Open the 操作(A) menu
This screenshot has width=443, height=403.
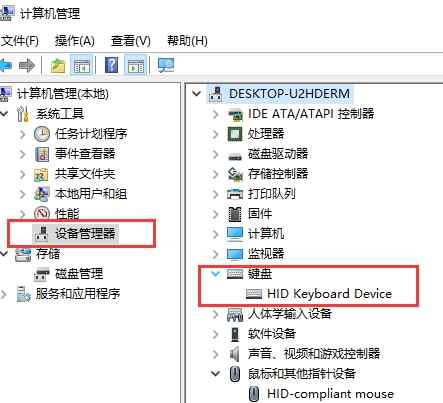(x=75, y=41)
